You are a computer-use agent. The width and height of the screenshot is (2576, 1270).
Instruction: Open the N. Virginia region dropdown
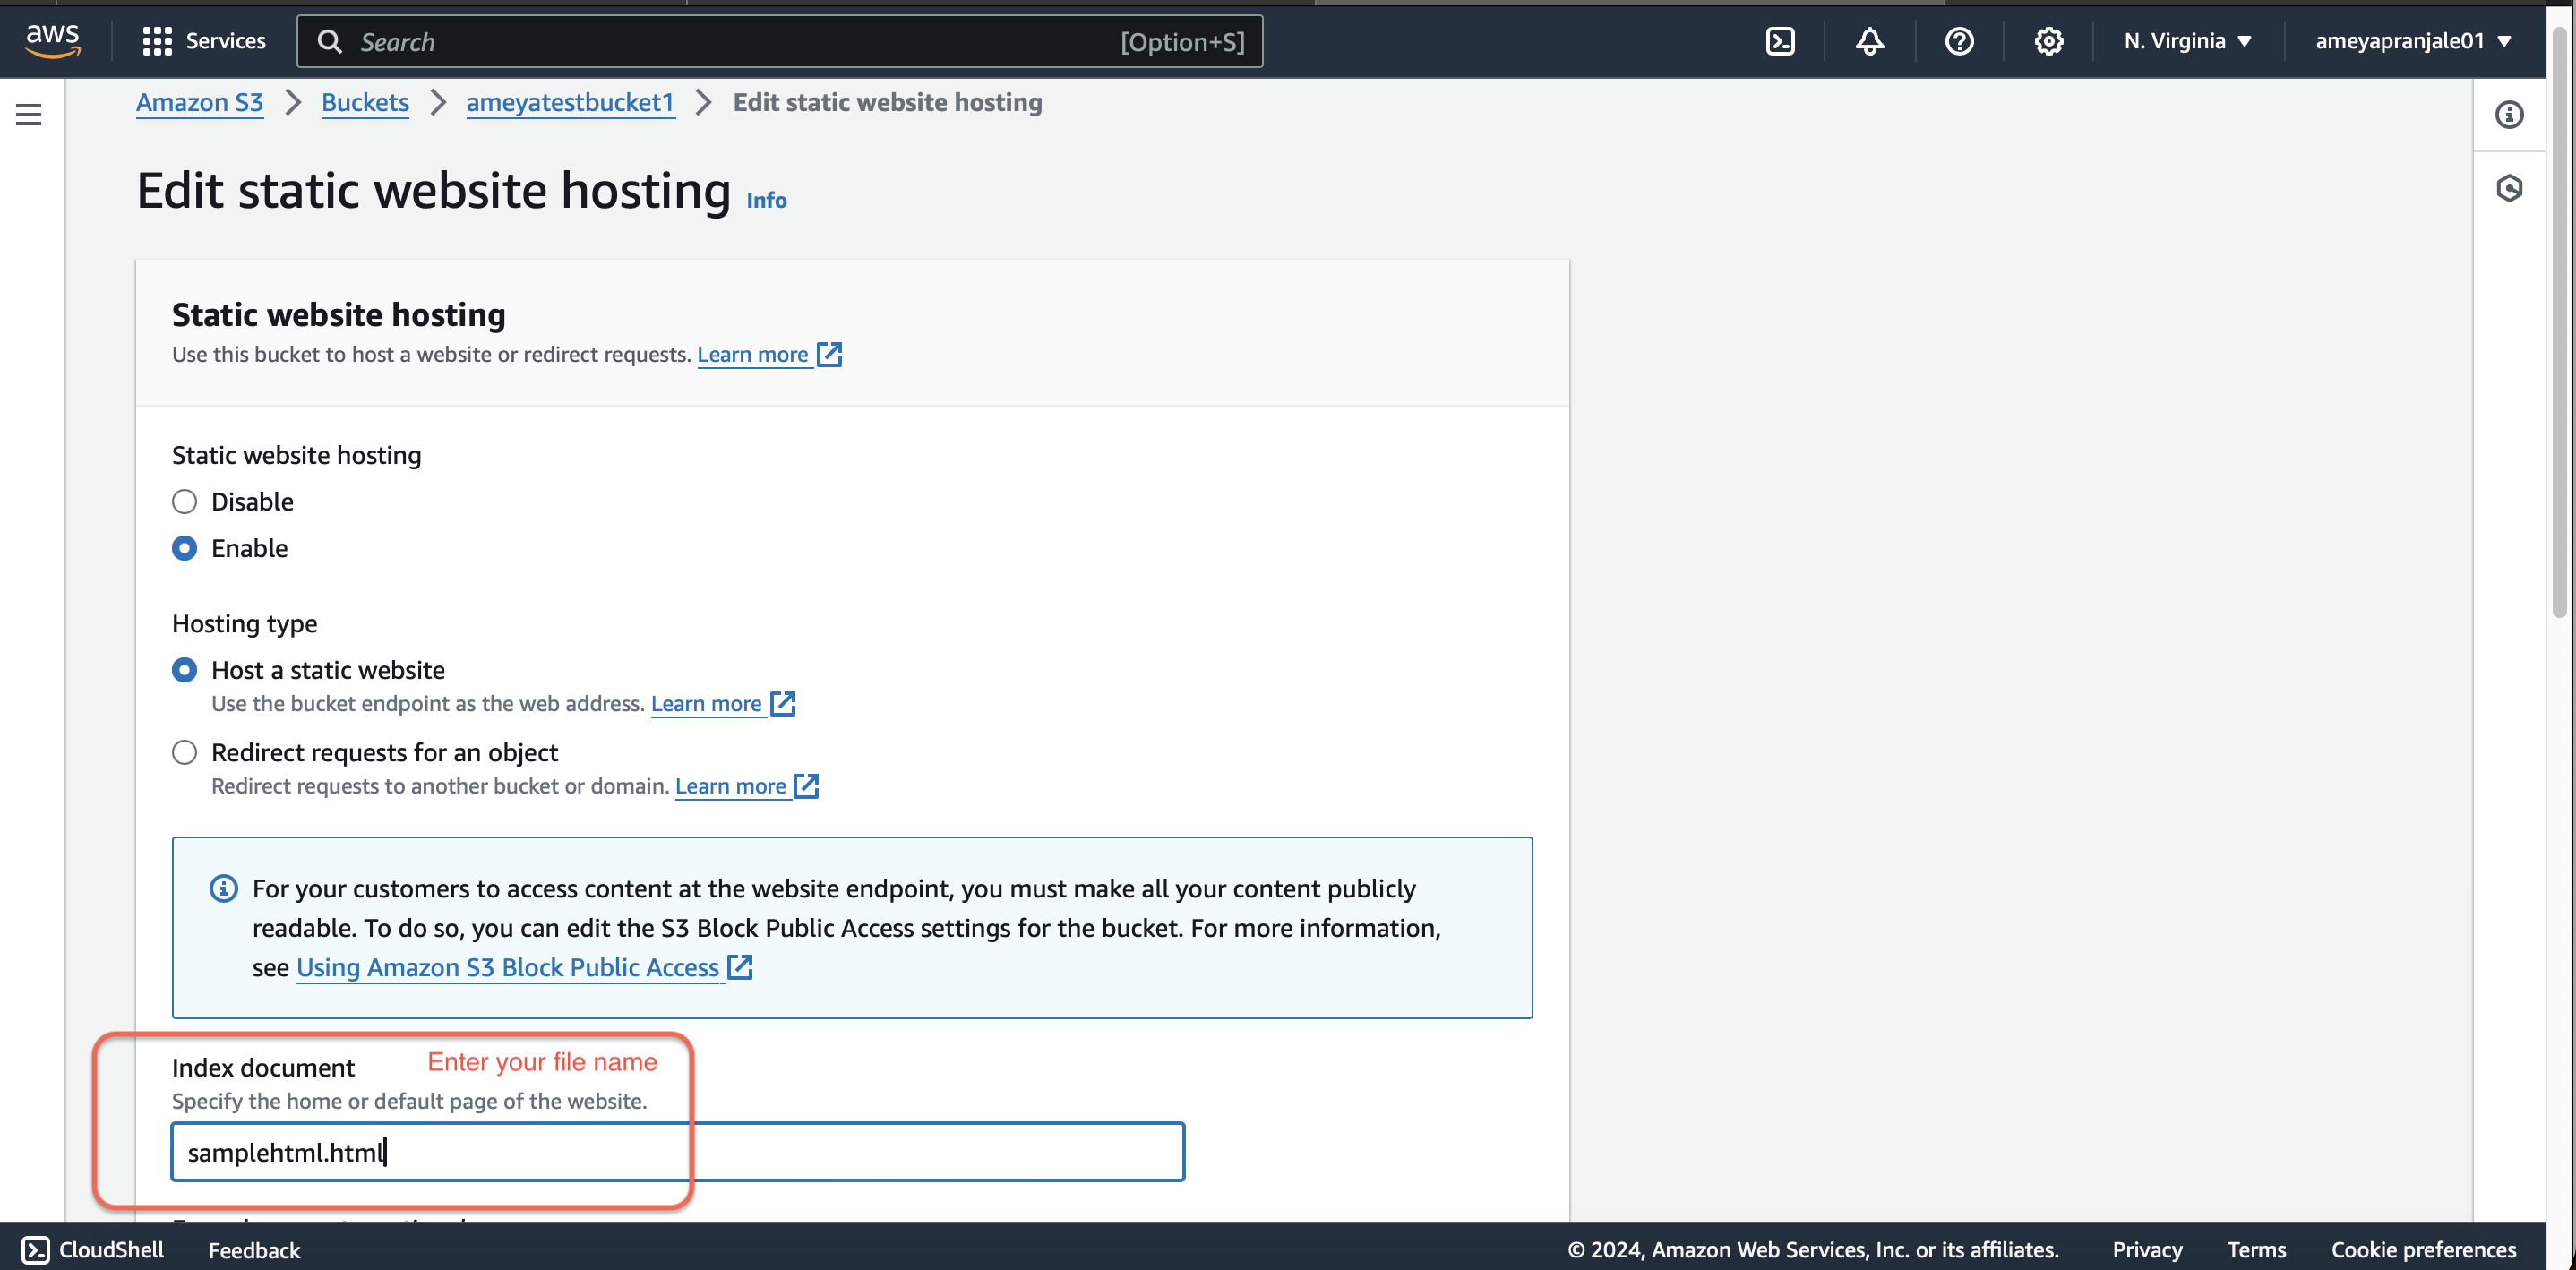click(x=2188, y=41)
